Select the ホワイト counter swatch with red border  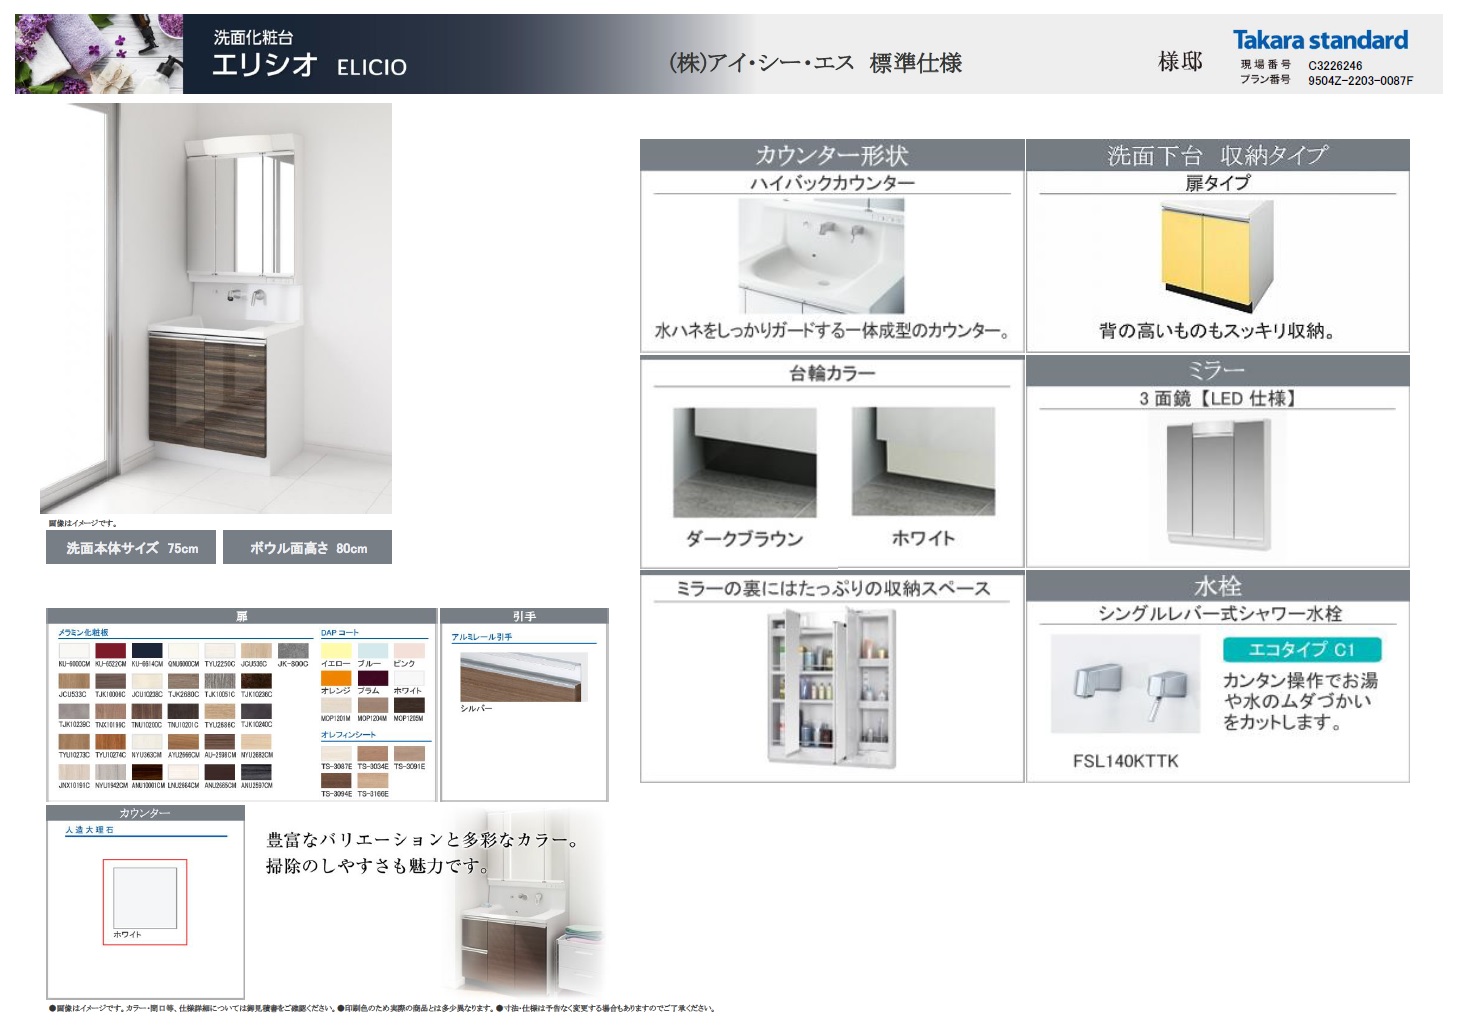click(x=145, y=901)
